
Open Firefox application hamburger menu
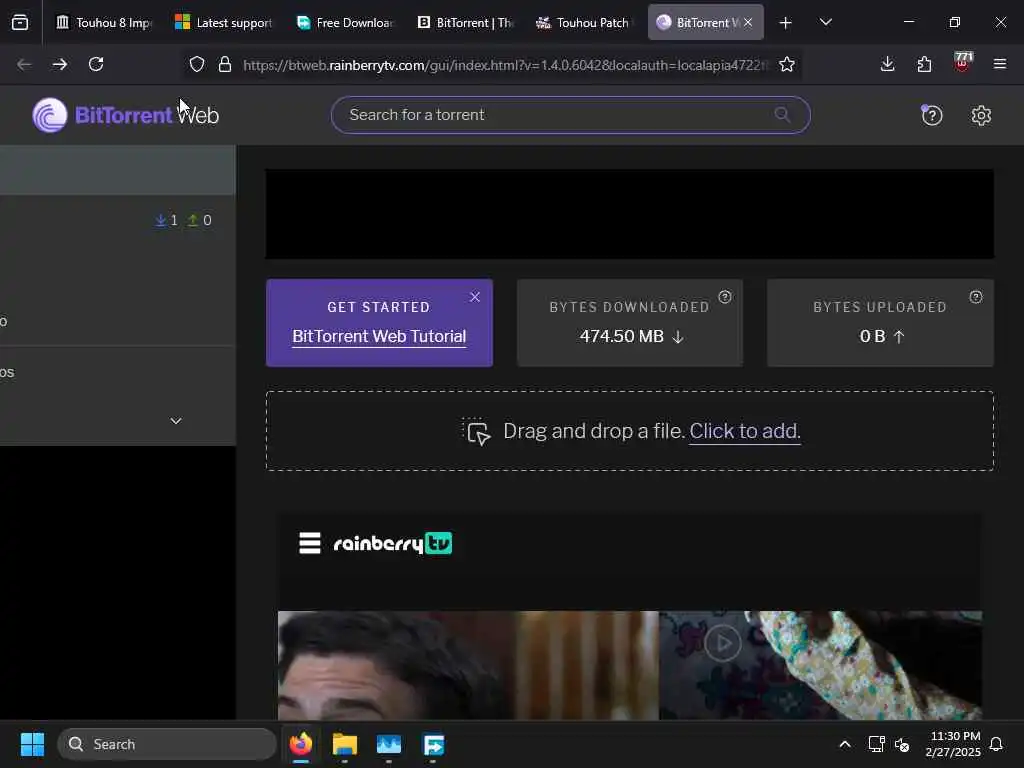tap(999, 64)
